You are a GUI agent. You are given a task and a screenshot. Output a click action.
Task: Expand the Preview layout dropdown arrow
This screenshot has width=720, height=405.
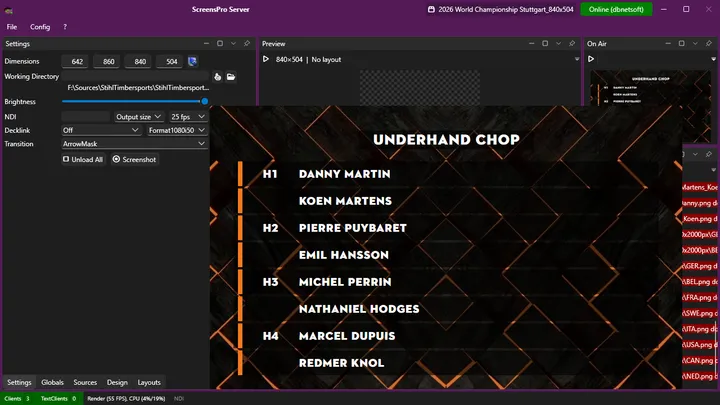click(577, 59)
